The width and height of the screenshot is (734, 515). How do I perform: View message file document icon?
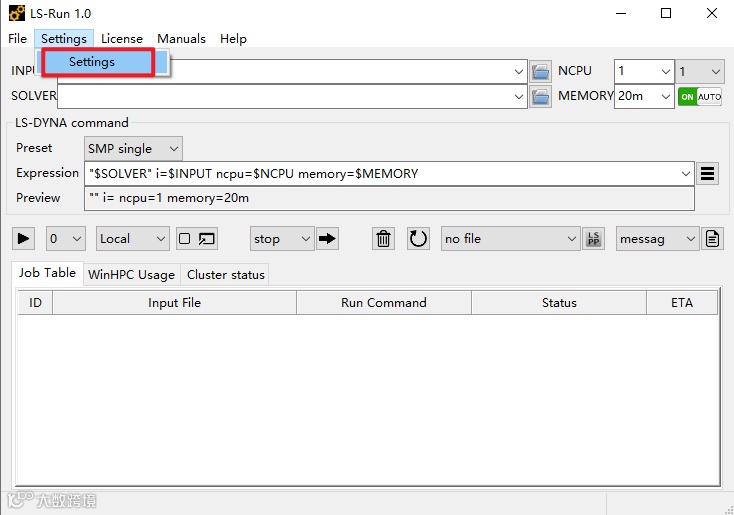tap(712, 239)
